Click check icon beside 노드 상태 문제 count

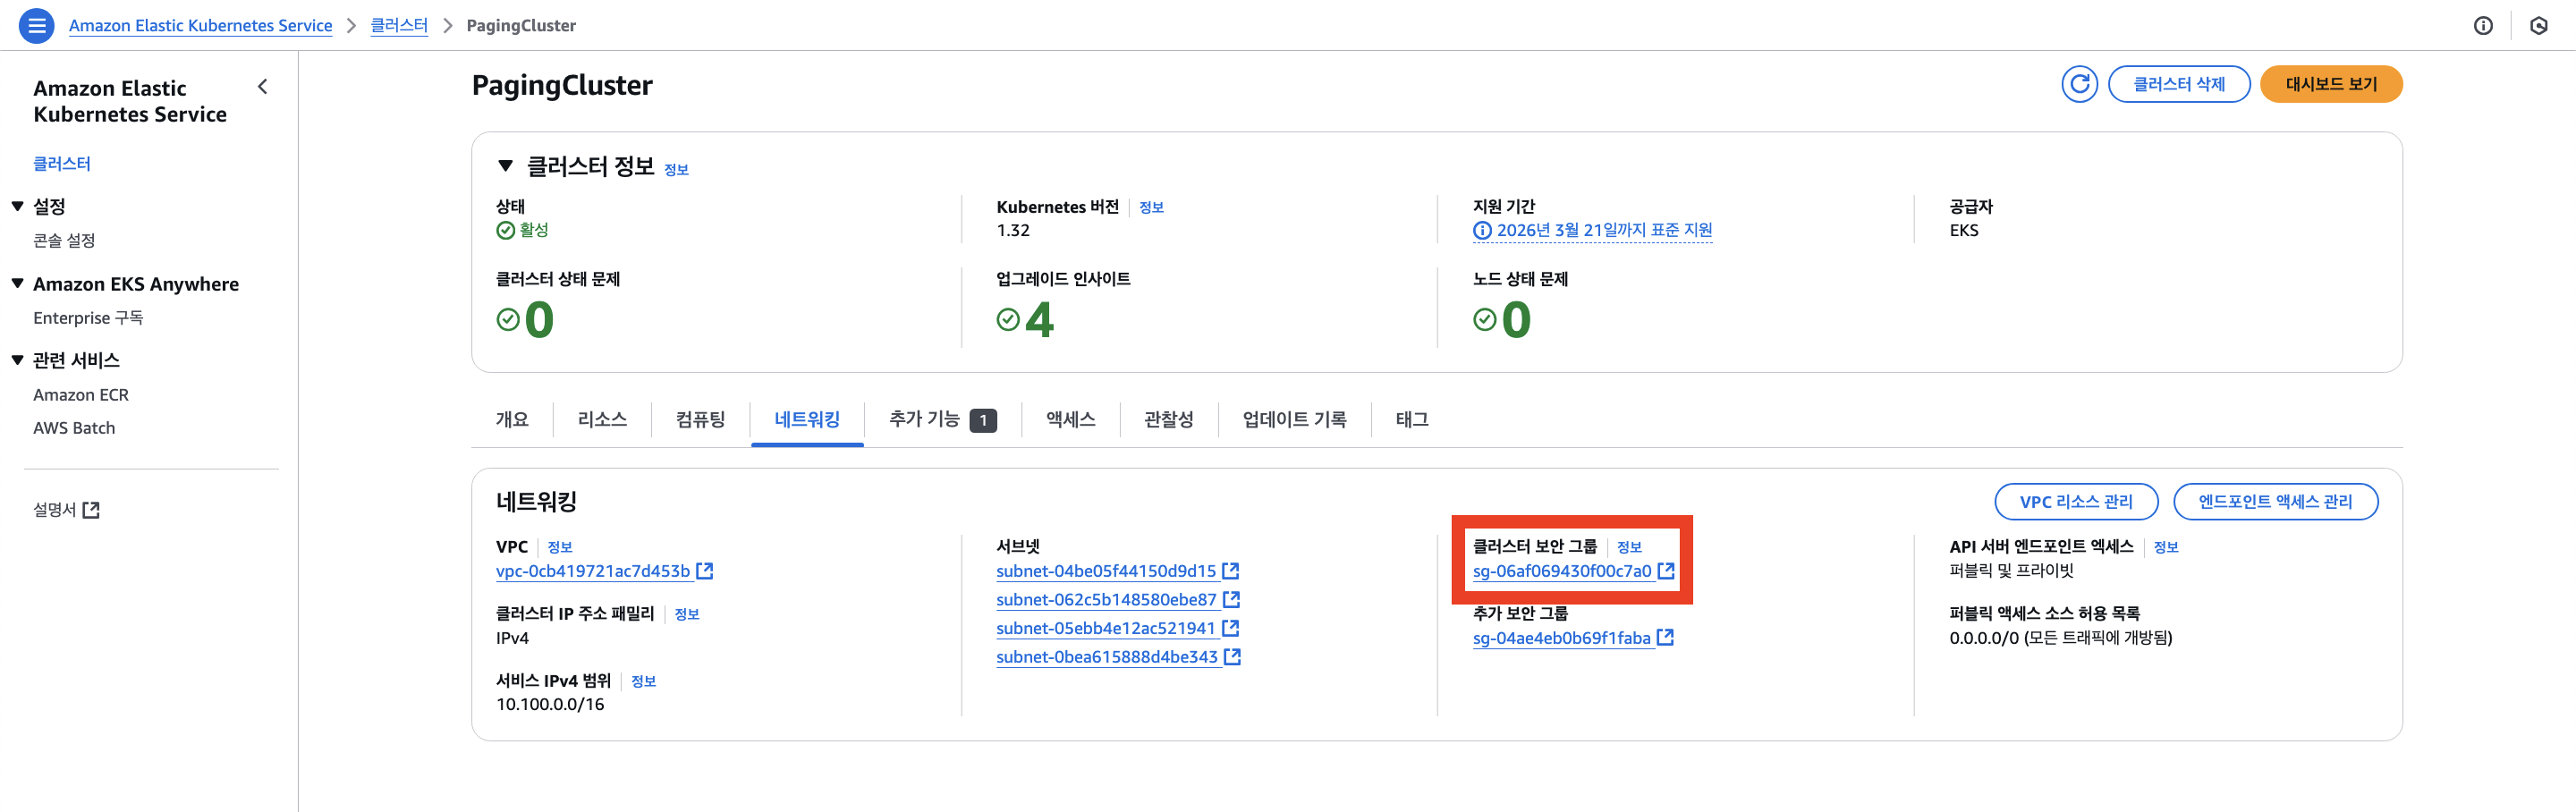point(1485,319)
